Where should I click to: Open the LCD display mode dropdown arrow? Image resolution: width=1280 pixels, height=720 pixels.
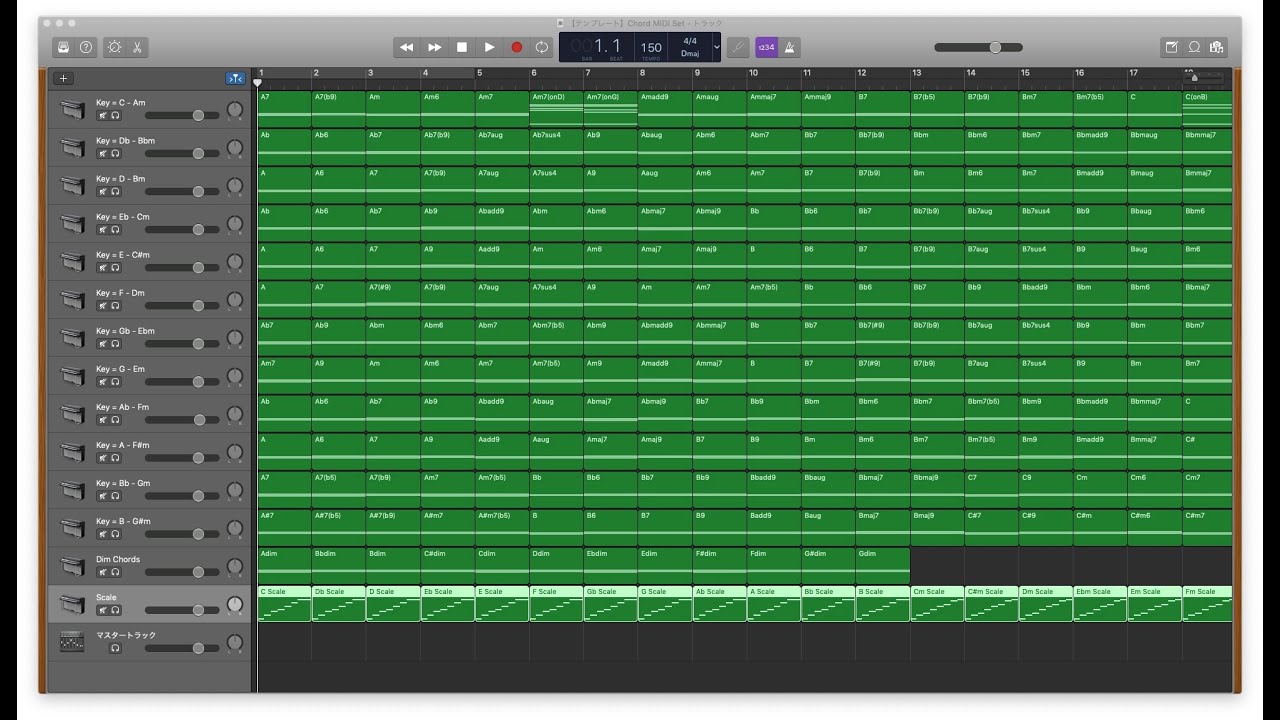(716, 47)
